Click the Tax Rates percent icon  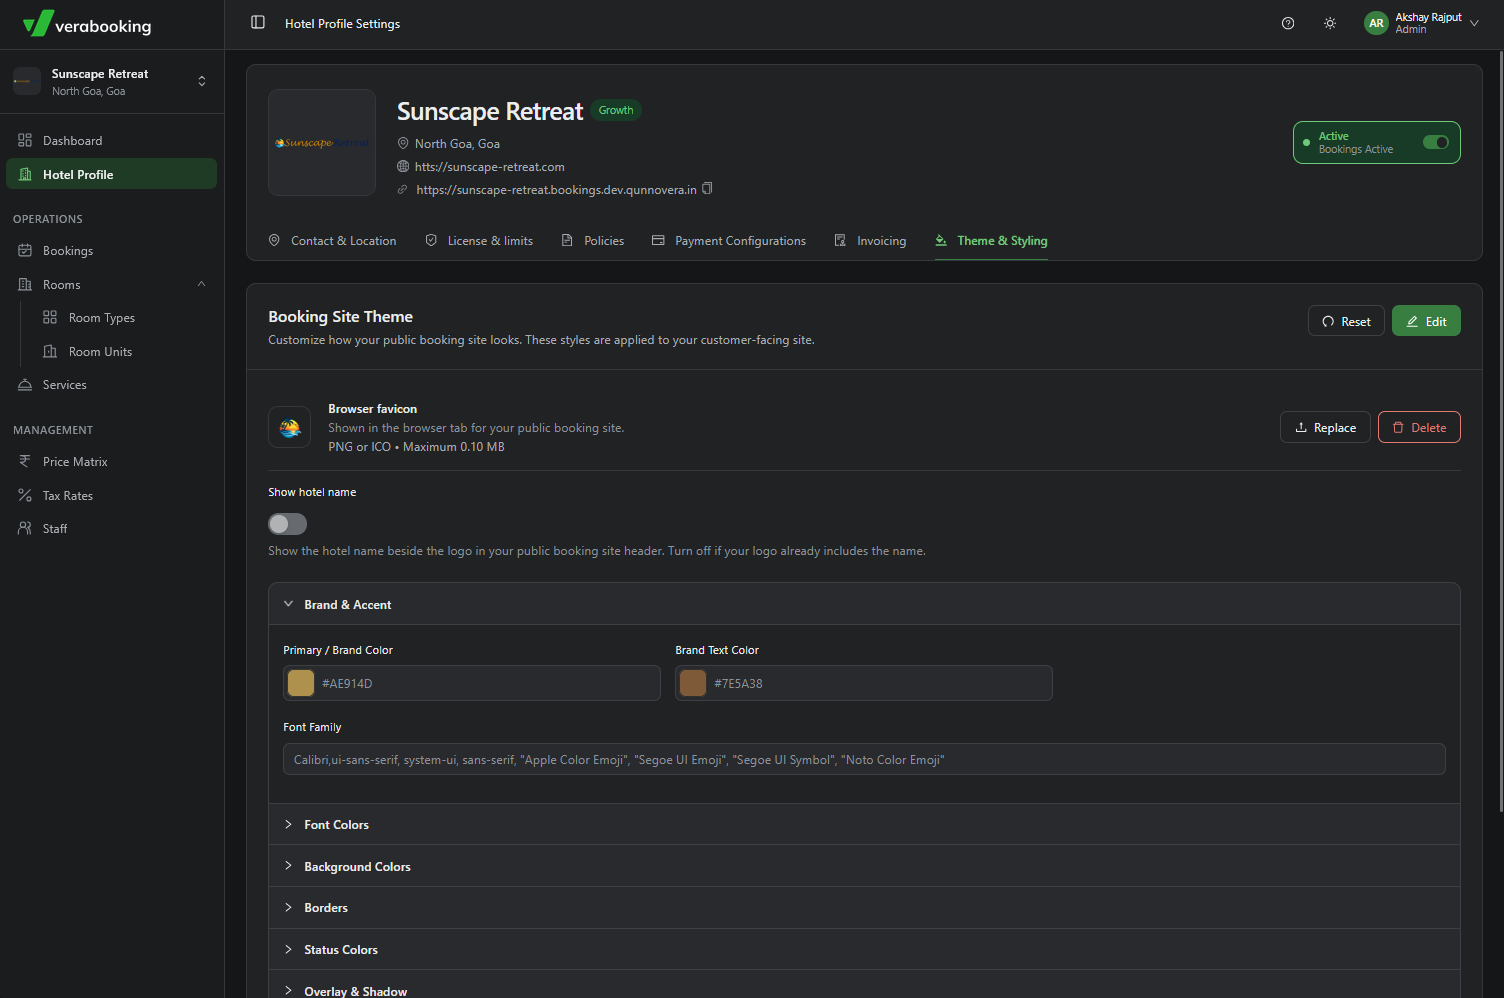[x=25, y=495]
